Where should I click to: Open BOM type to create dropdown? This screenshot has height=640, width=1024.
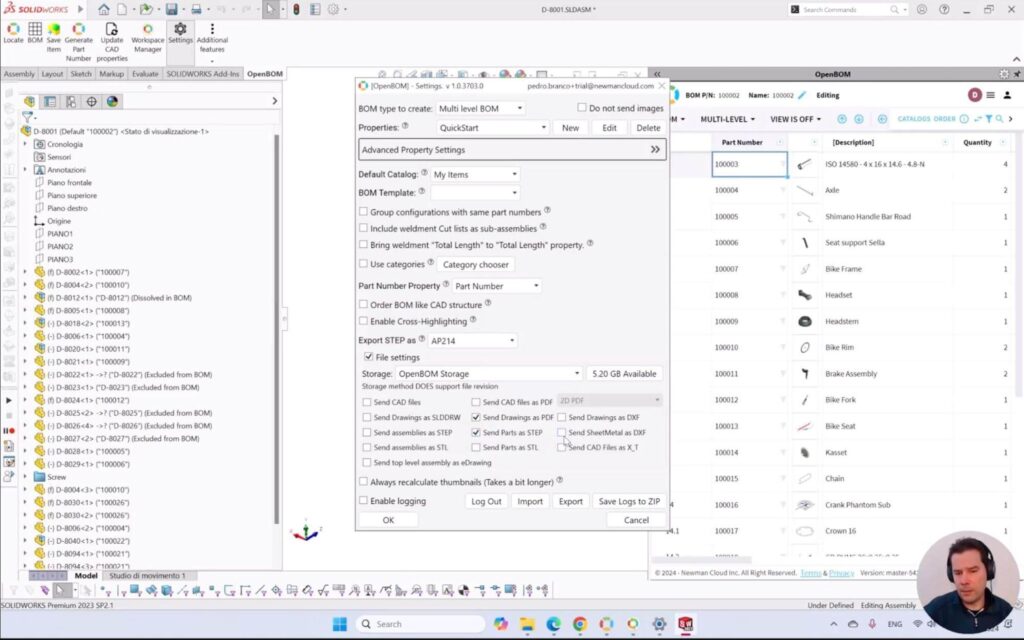pyautogui.click(x=480, y=108)
